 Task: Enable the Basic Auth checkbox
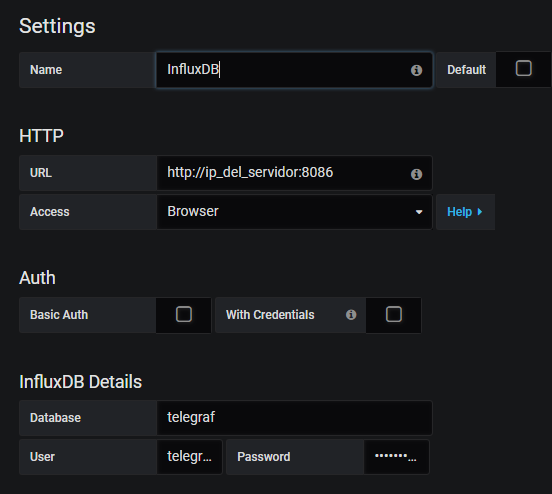pos(184,314)
